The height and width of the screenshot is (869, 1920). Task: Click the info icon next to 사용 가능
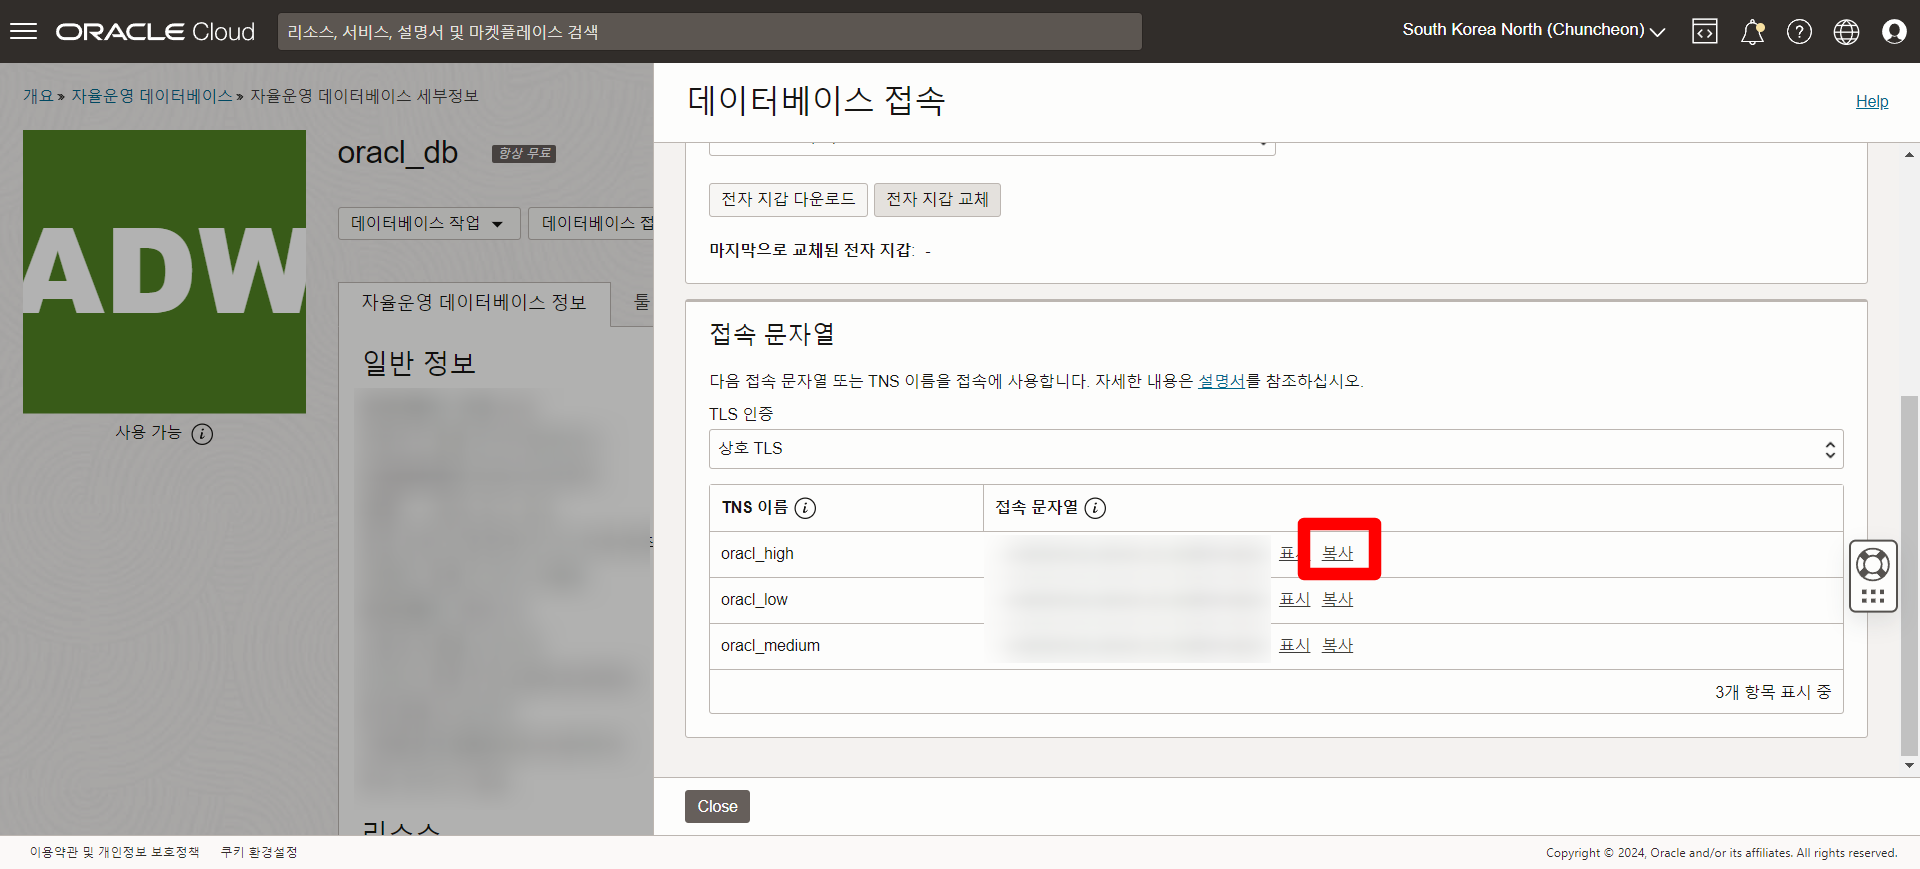tap(202, 434)
